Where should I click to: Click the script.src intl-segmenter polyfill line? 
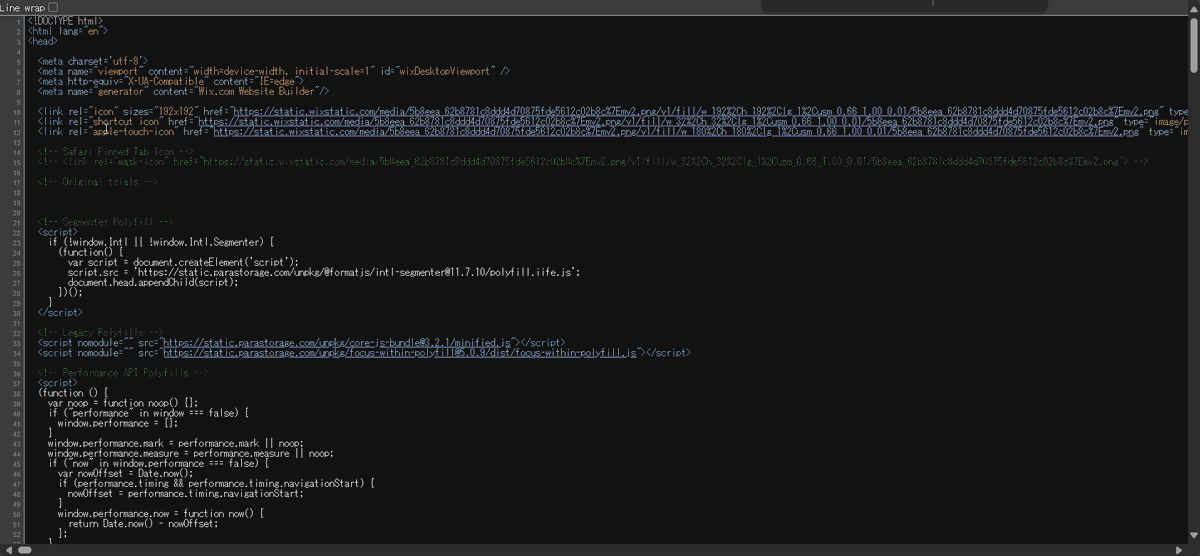tap(324, 271)
